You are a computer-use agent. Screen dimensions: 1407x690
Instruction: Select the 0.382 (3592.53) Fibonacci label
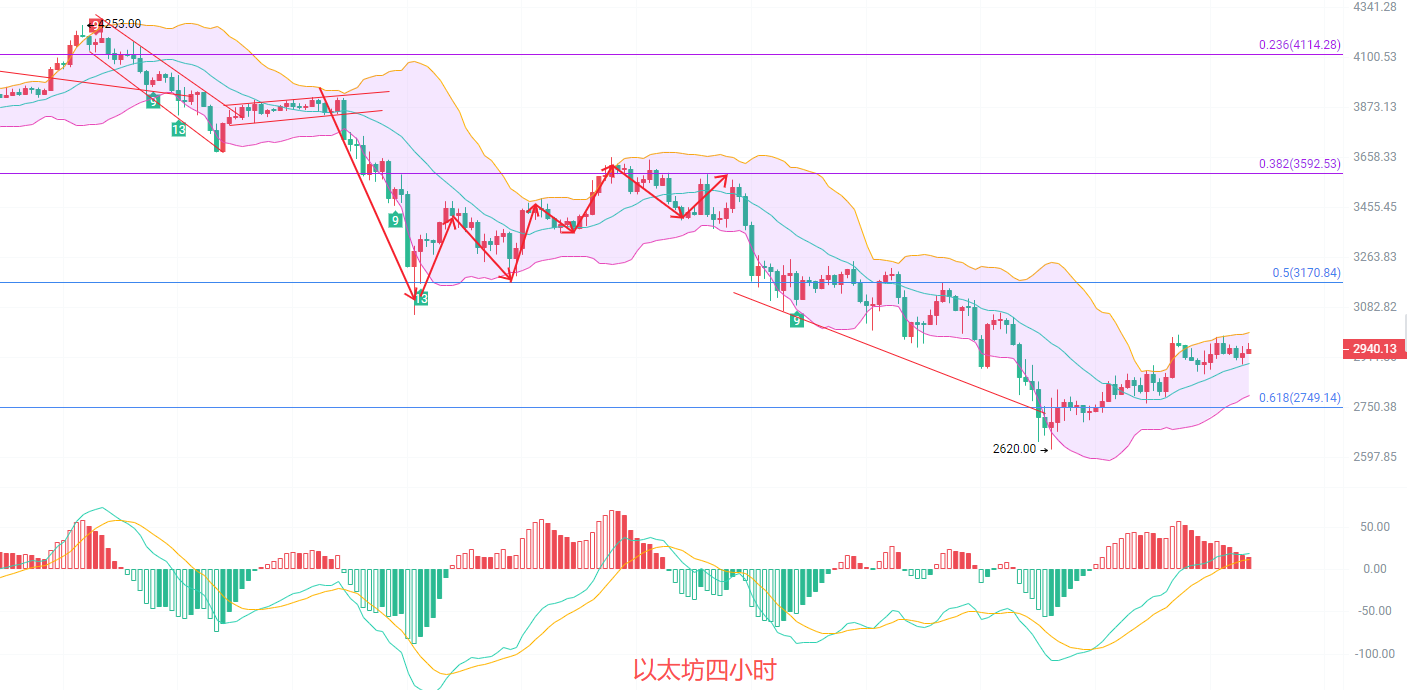click(1299, 164)
